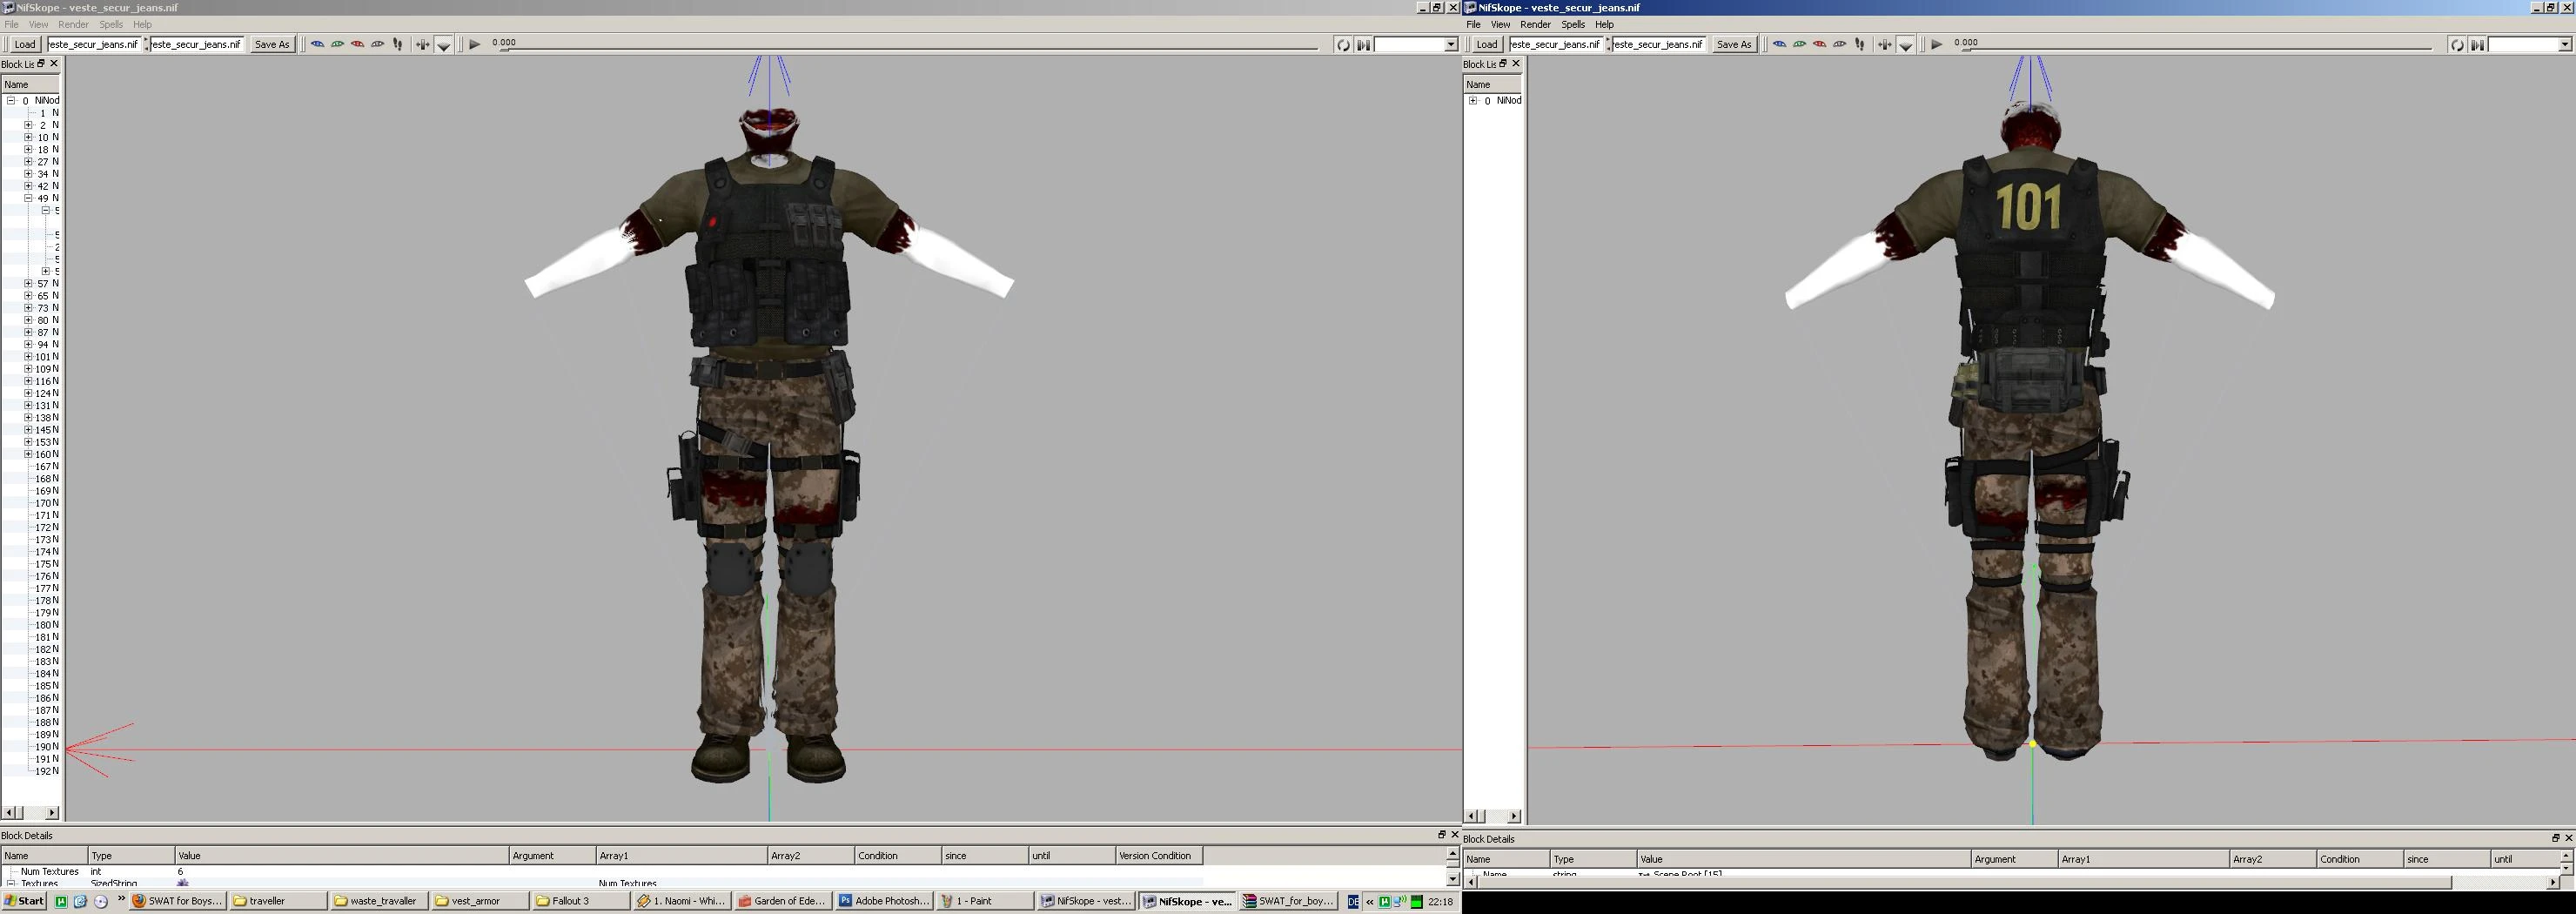Close the right window's Block List panel
The width and height of the screenshot is (2576, 914).
tap(1516, 63)
